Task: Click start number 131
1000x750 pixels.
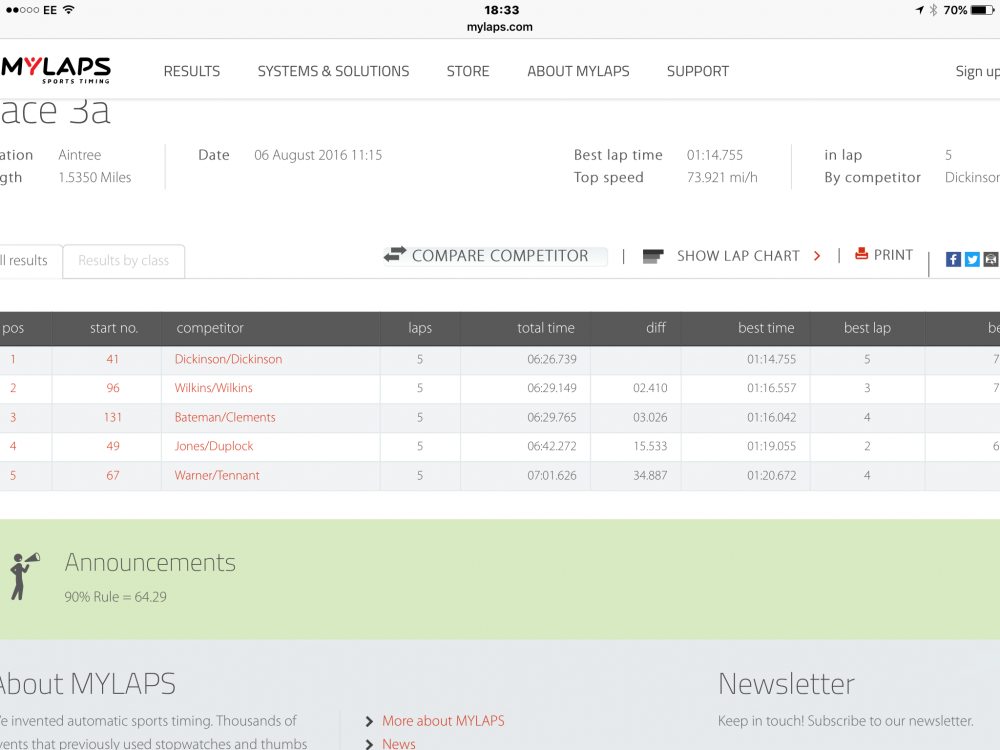Action: point(112,417)
